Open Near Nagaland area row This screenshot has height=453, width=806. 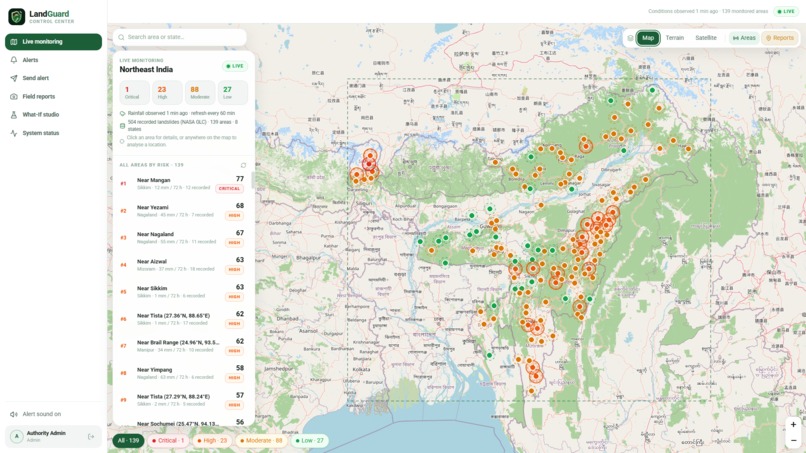click(182, 238)
